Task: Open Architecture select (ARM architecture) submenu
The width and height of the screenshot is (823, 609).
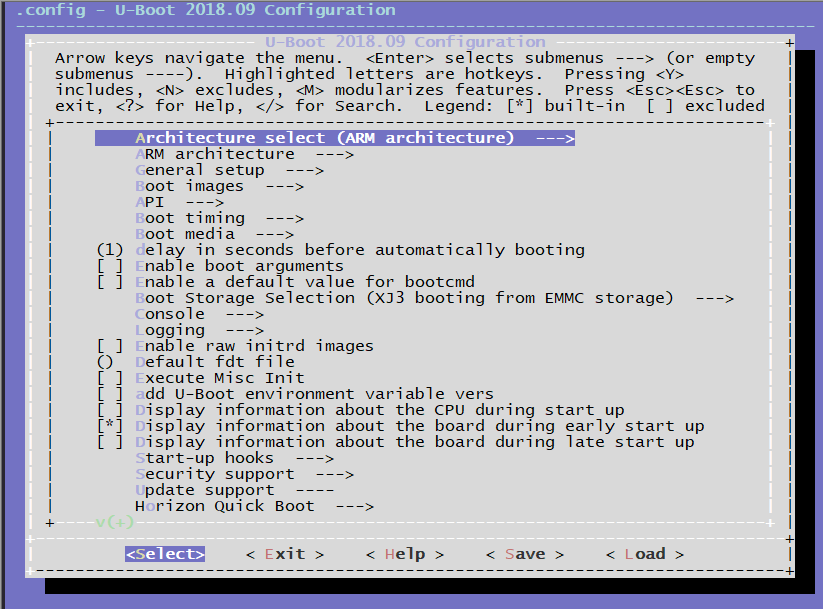Action: coord(335,138)
